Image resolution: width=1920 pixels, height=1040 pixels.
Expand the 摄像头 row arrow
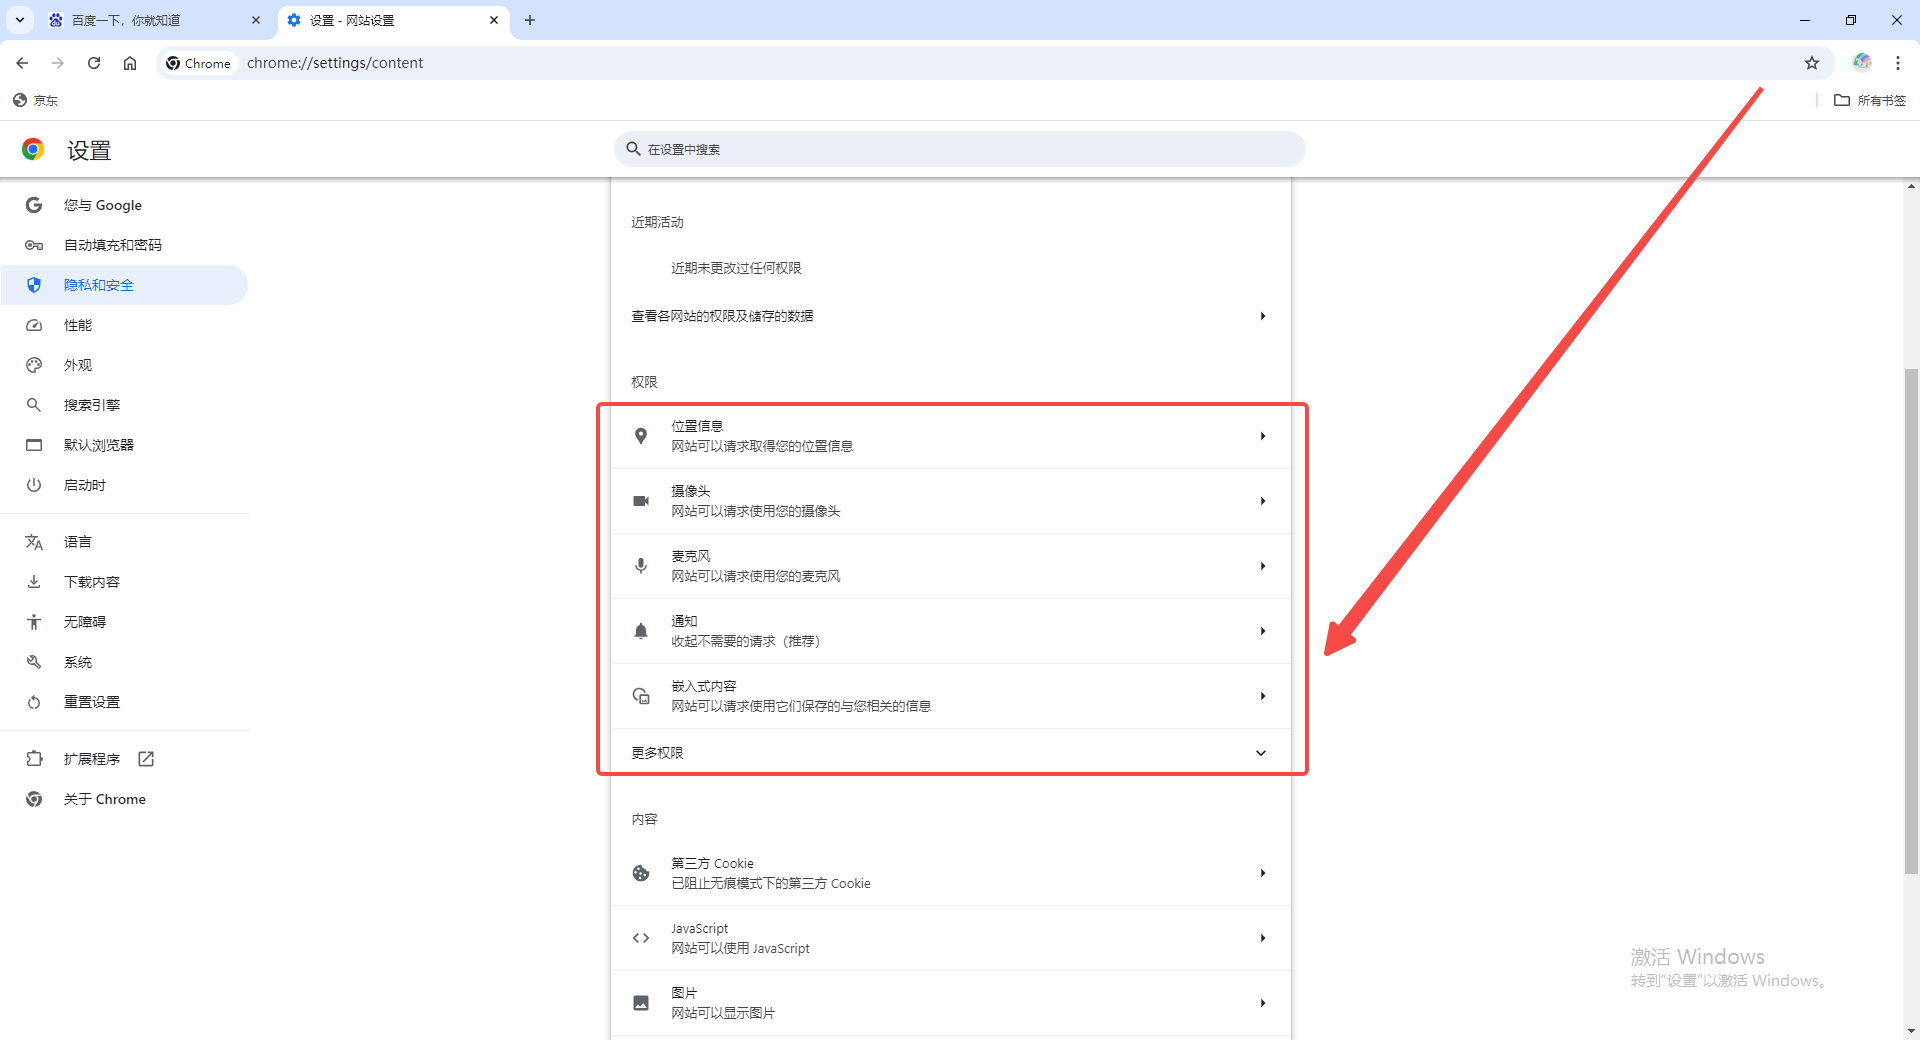1263,501
